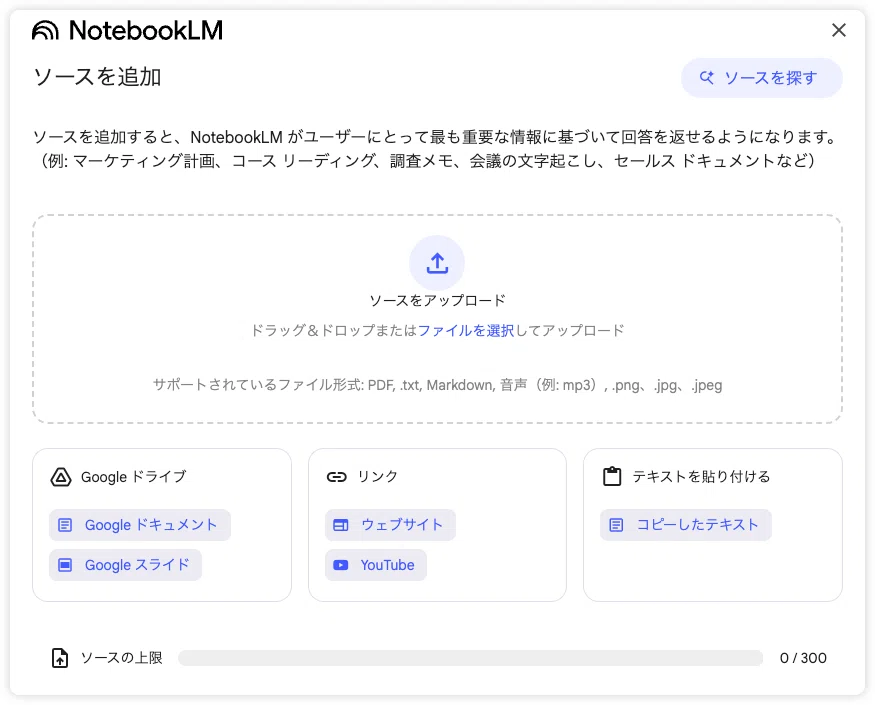Select the コピーしたテキスト chip
Viewport: 875px width, 705px height.
pos(685,525)
